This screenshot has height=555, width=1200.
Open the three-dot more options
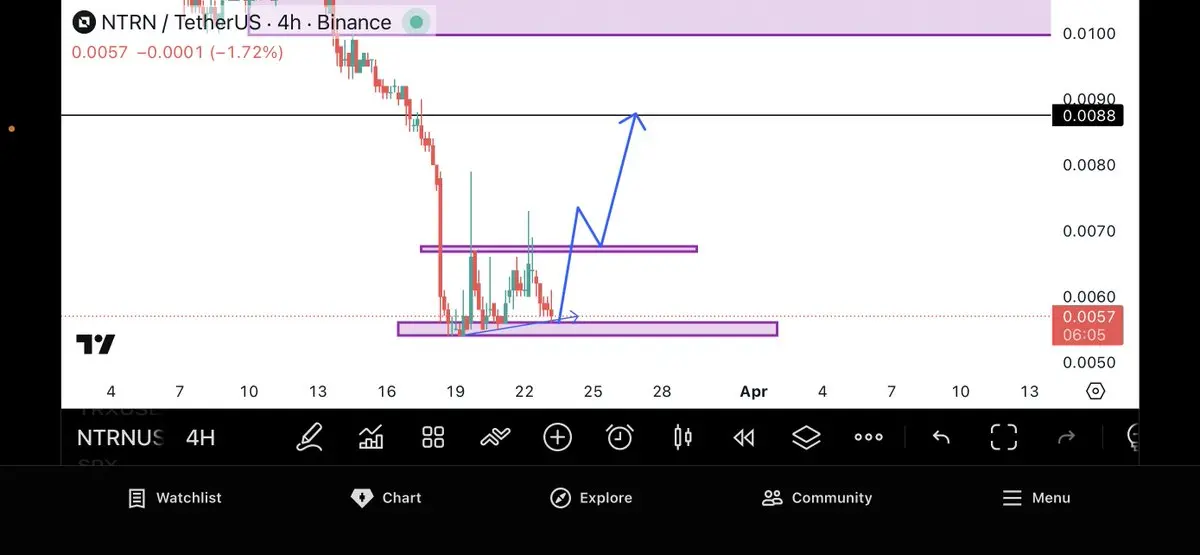coord(868,437)
